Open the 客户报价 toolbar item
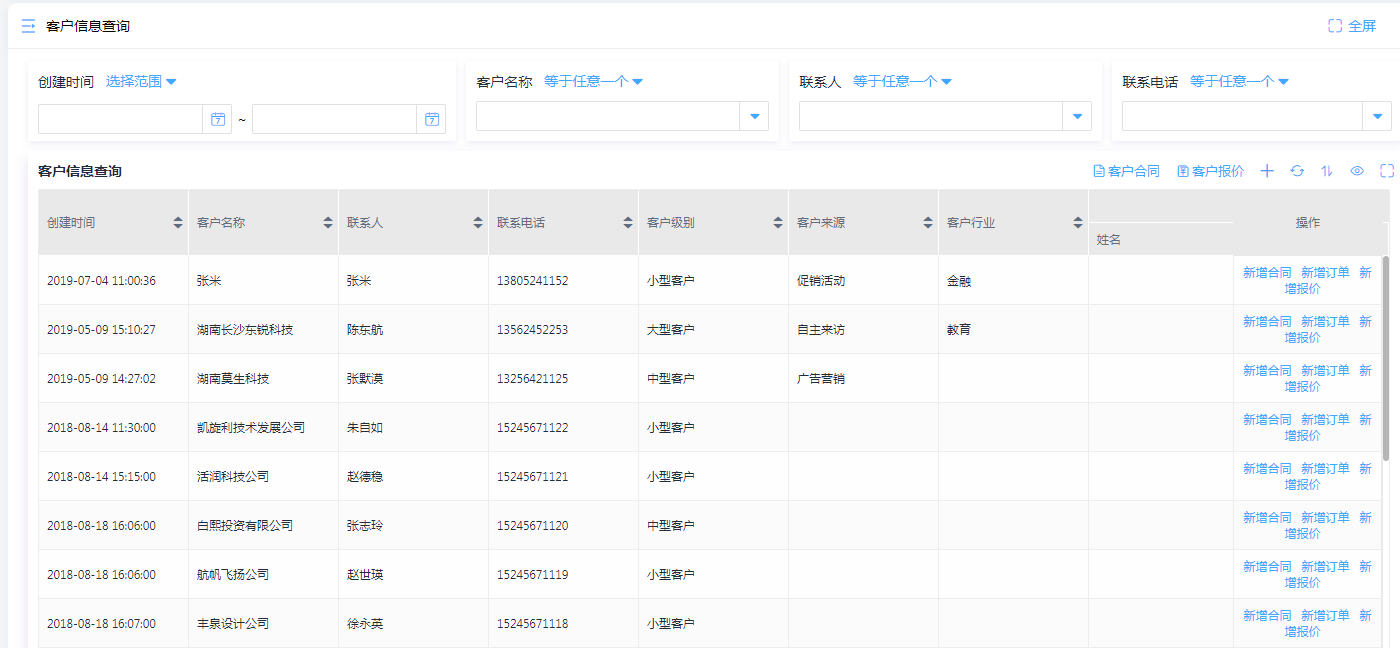Image resolution: width=1400 pixels, height=648 pixels. coord(1210,171)
